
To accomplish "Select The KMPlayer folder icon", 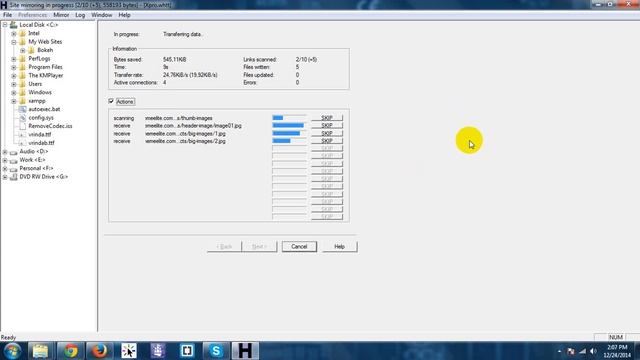I will (22, 76).
